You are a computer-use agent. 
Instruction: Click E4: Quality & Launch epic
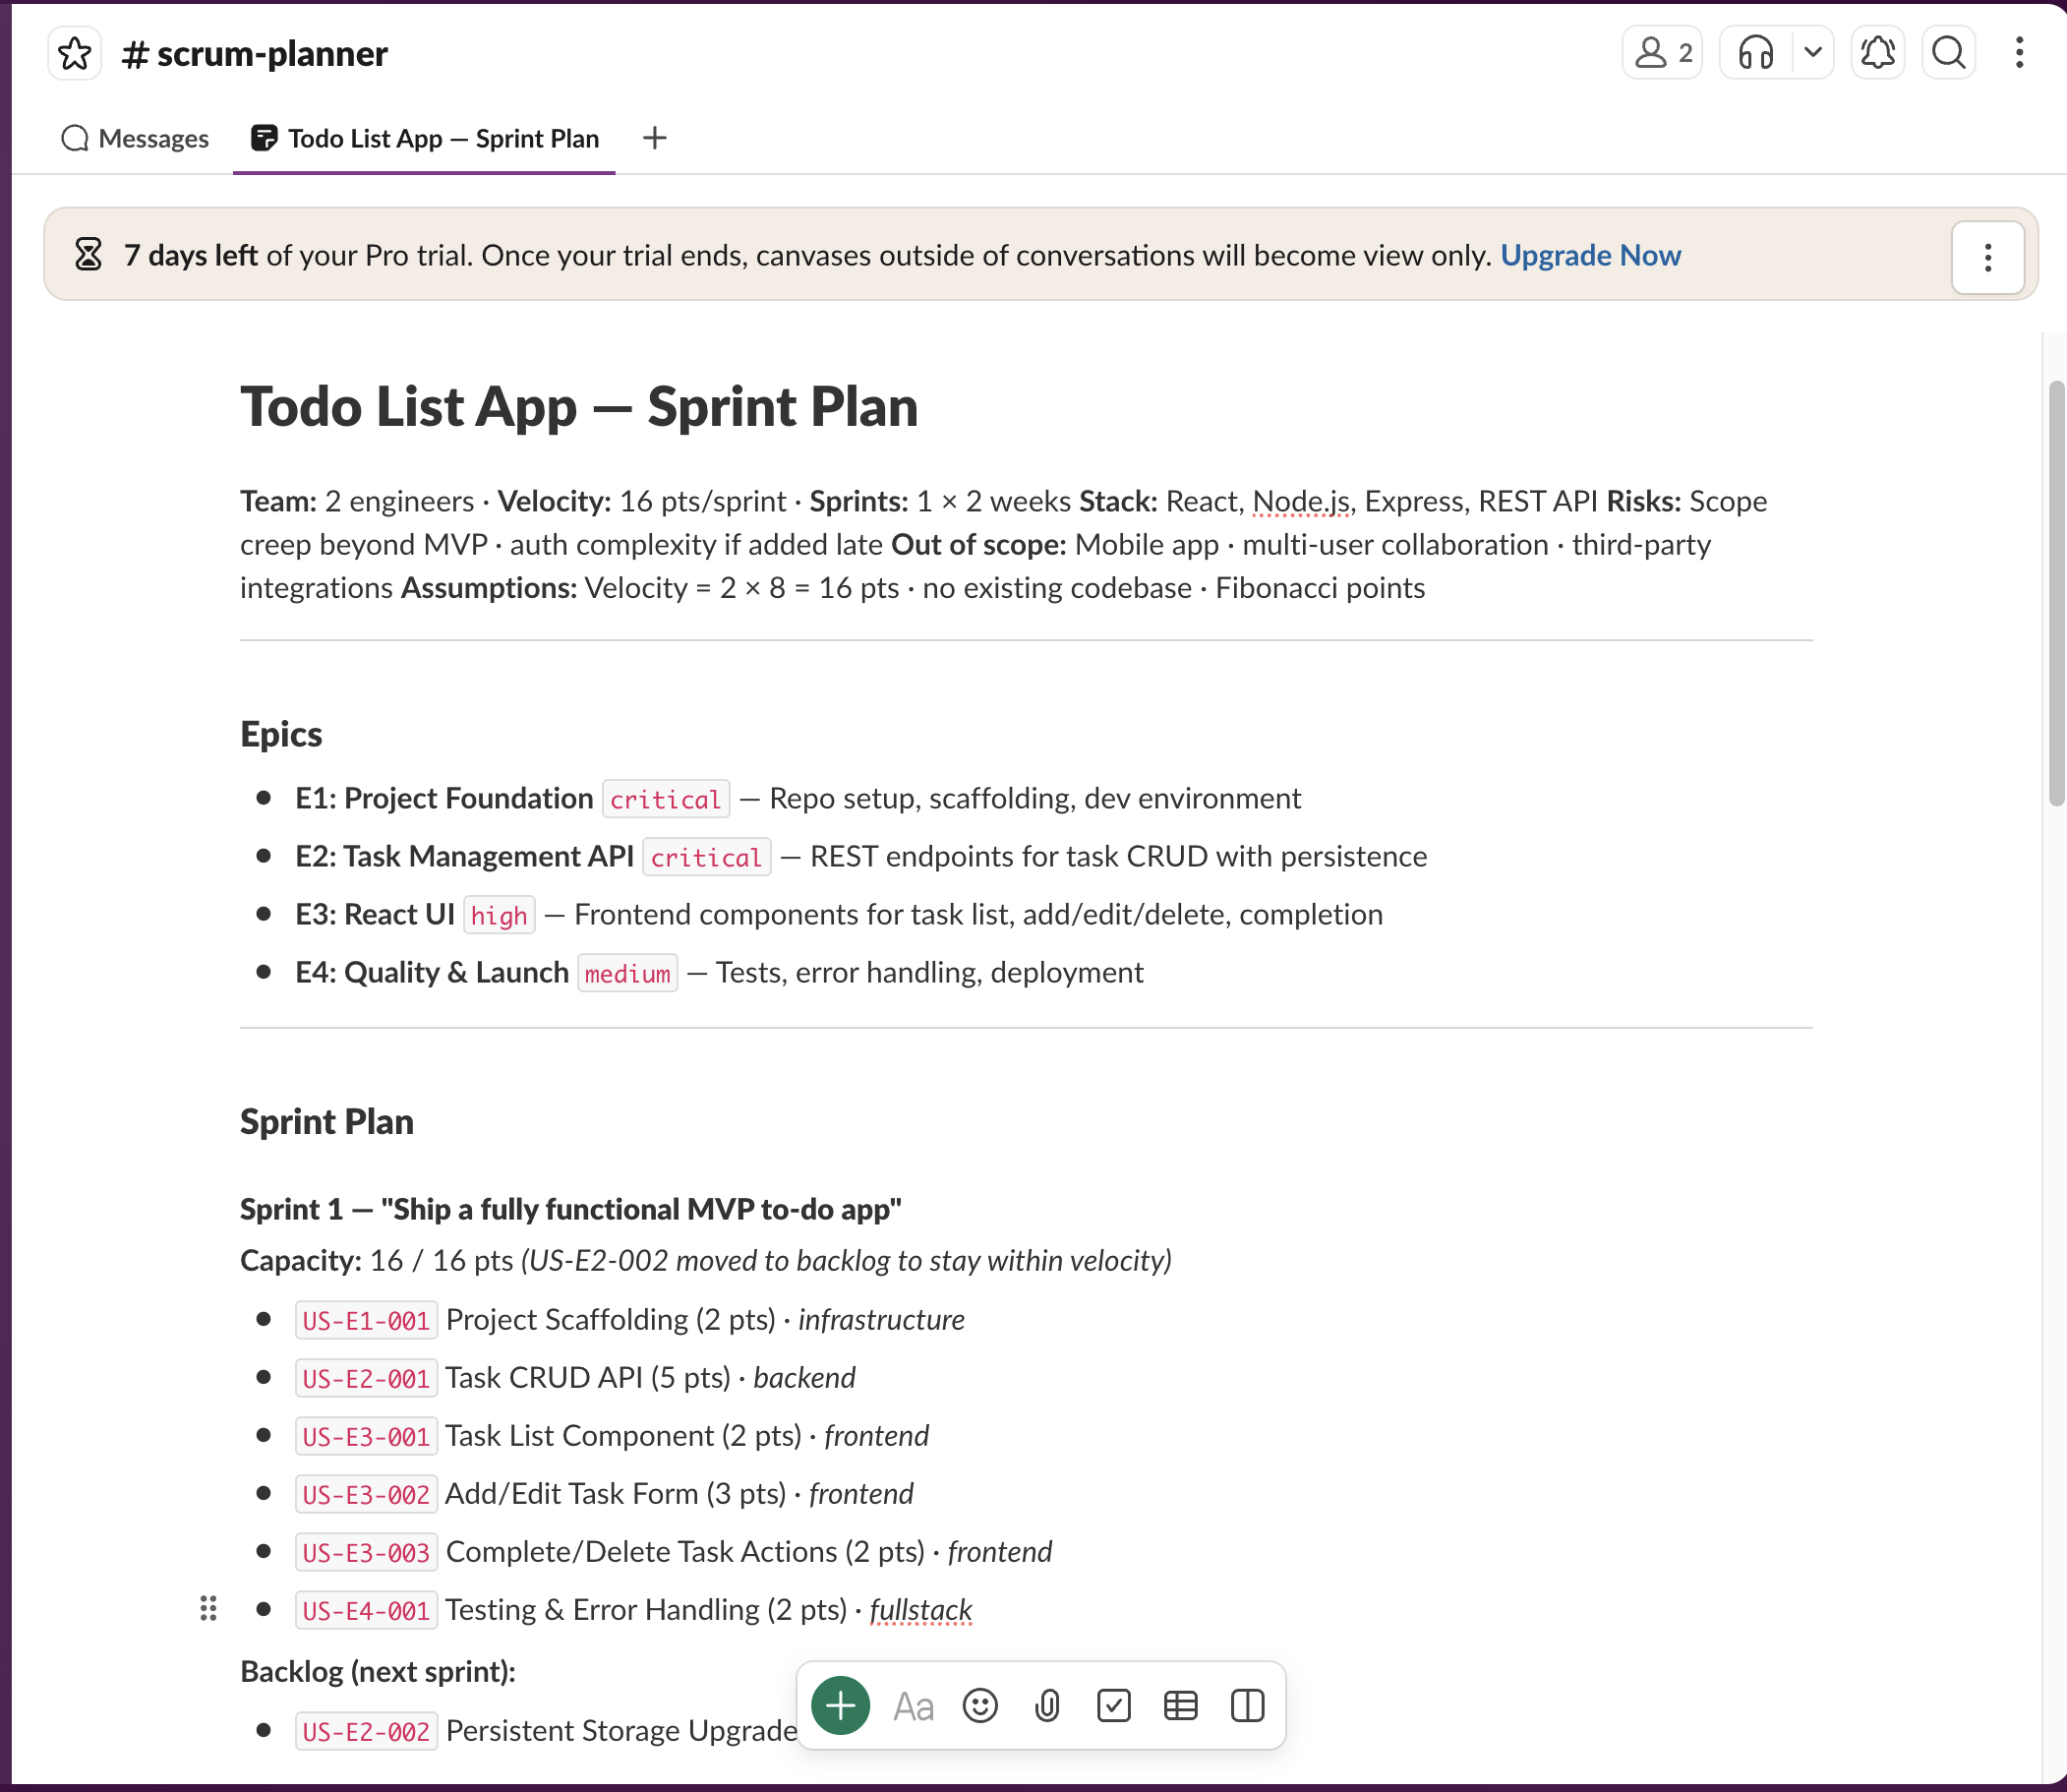pos(432,972)
